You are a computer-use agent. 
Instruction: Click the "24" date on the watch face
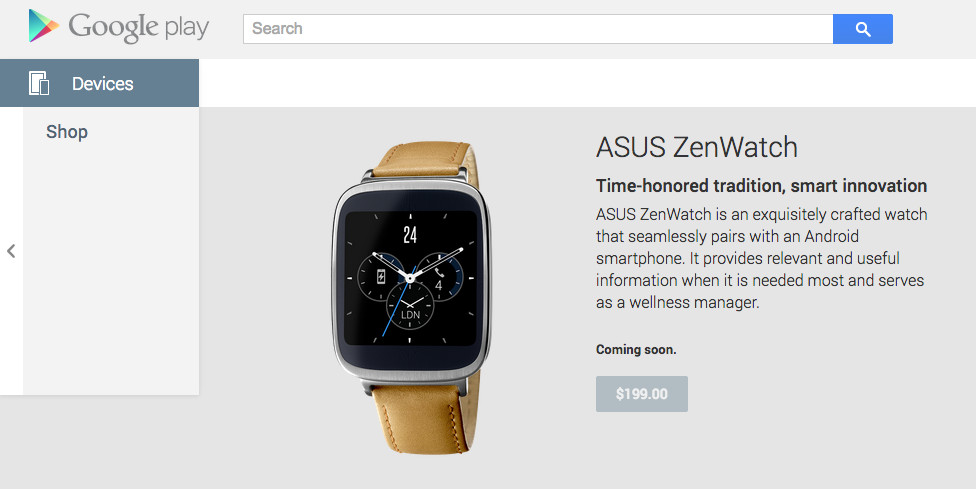(410, 235)
